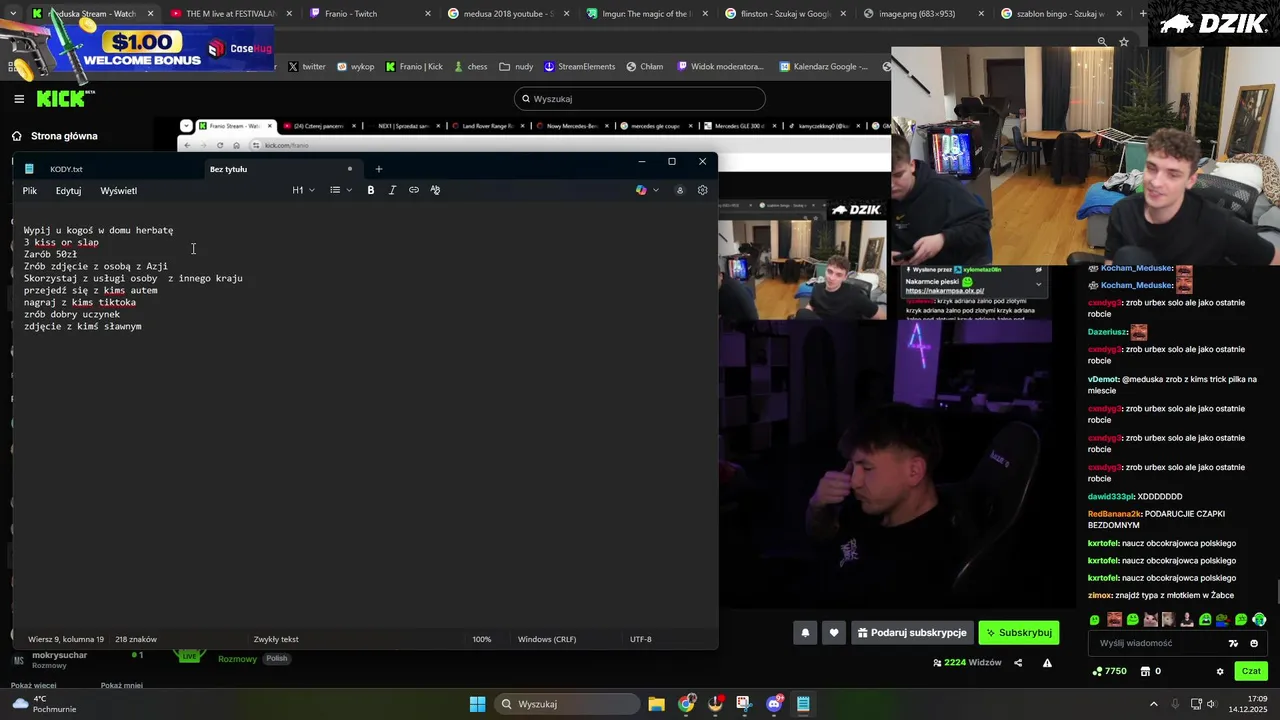Viewport: 1280px width, 720px height.
Task: Insert a link using Notepad toolbar
Action: [414, 190]
